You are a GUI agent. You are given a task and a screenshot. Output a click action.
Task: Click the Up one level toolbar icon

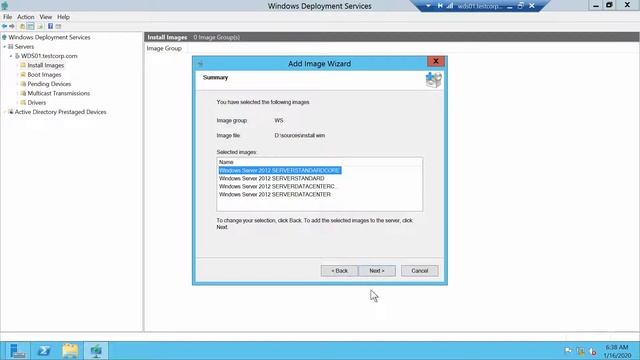point(22,26)
